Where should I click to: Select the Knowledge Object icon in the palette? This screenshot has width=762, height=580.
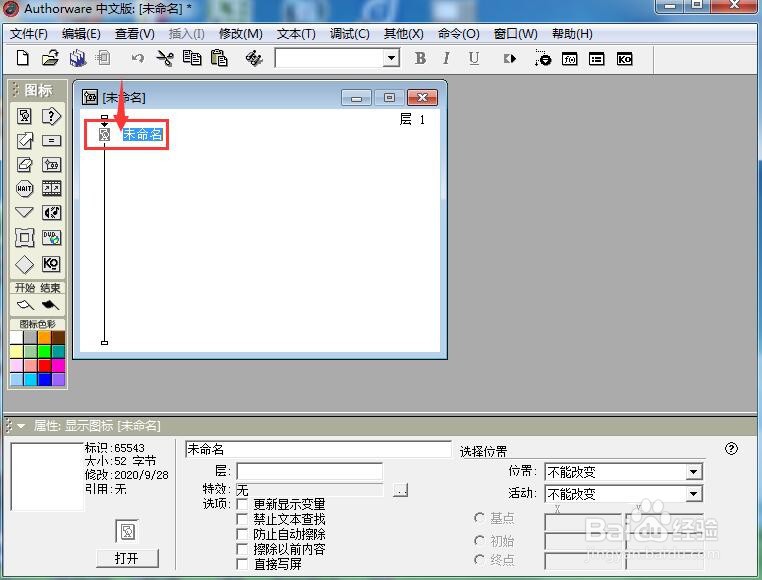tap(51, 264)
